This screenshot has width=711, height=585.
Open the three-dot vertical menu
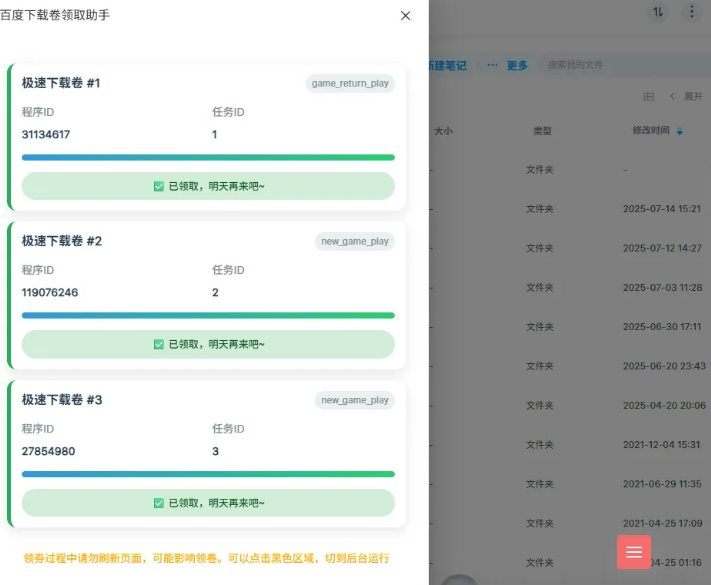click(691, 12)
